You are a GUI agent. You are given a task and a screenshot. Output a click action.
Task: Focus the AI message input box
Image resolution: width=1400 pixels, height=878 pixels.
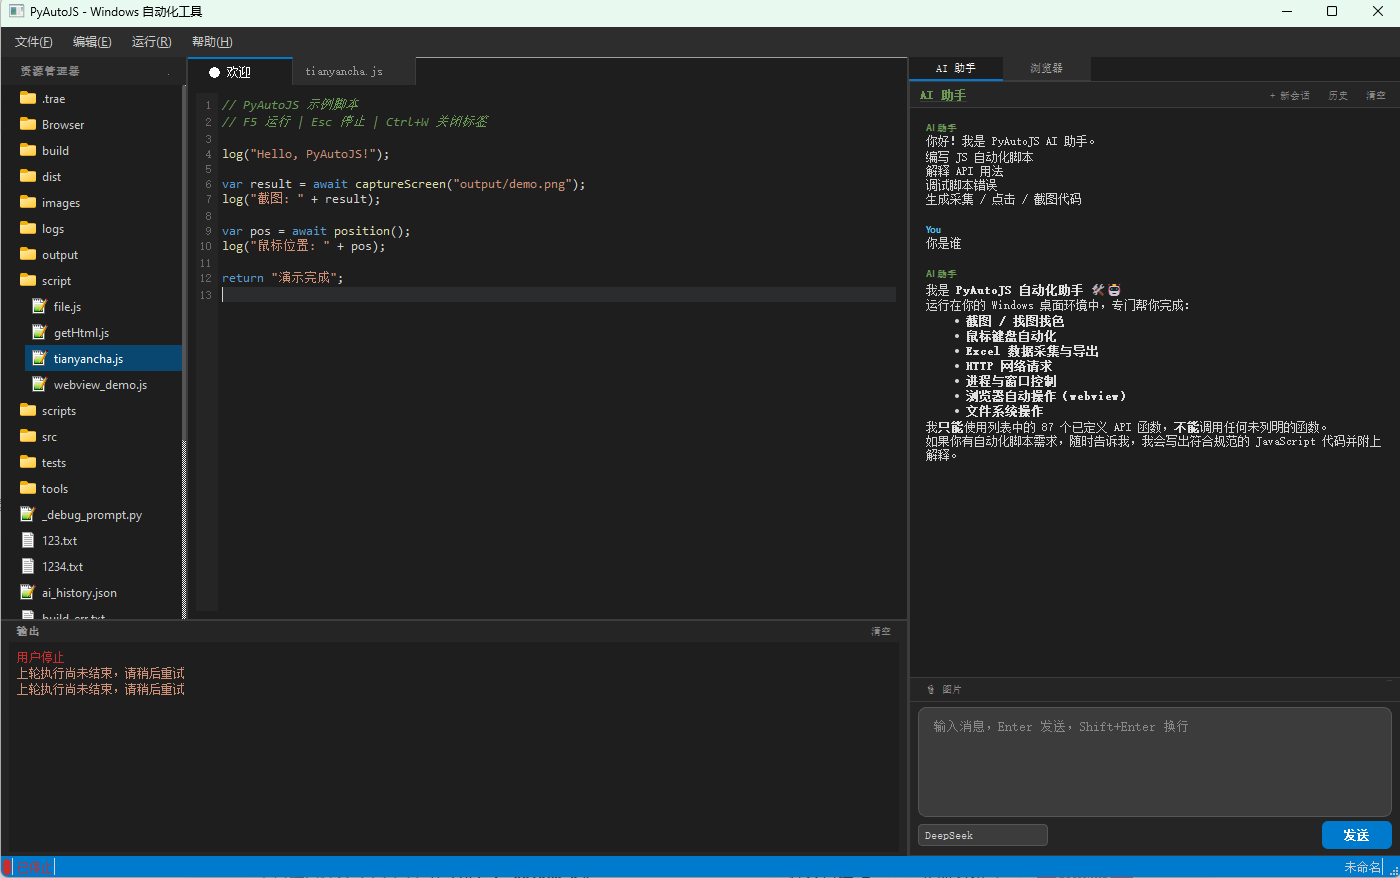[1154, 762]
